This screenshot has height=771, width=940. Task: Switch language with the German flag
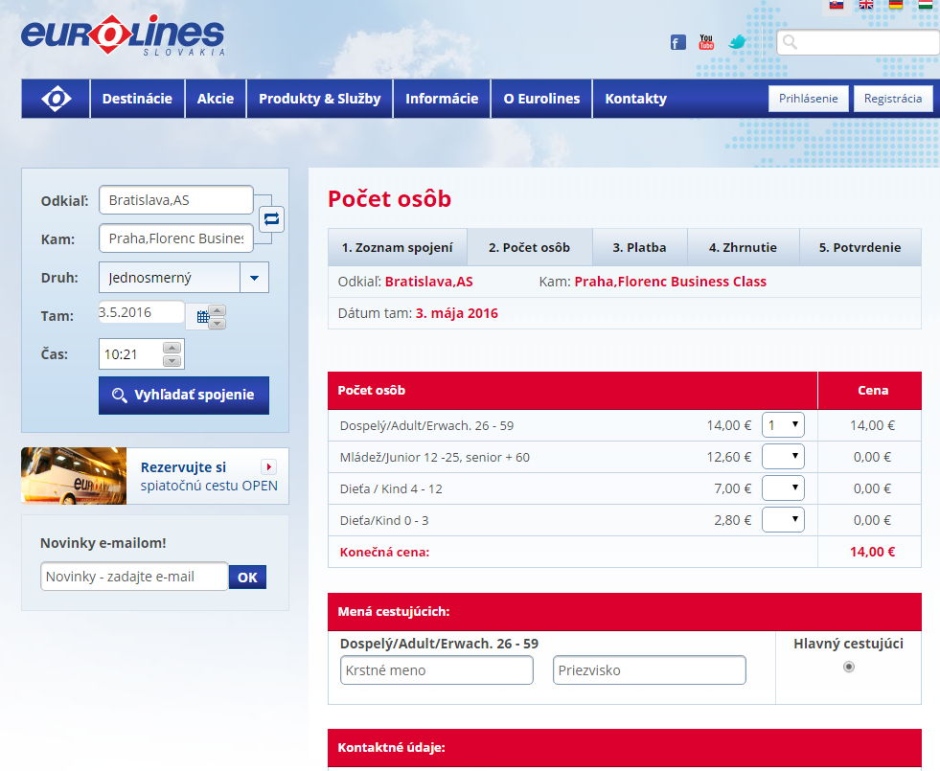coord(896,5)
